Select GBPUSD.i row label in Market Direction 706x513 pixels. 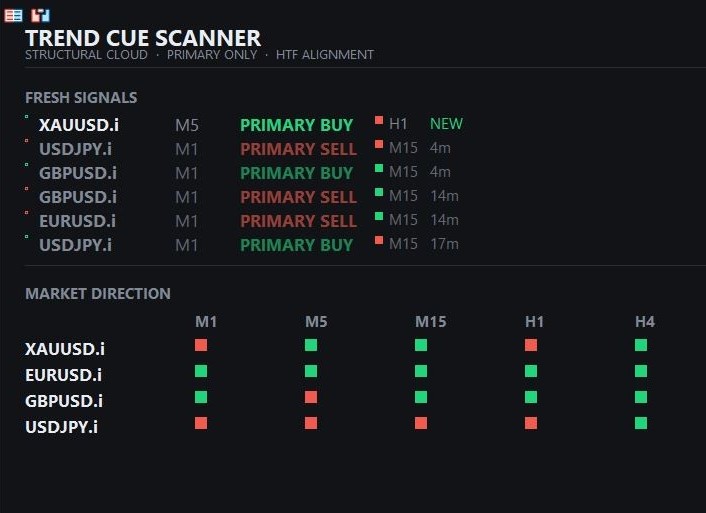[64, 401]
